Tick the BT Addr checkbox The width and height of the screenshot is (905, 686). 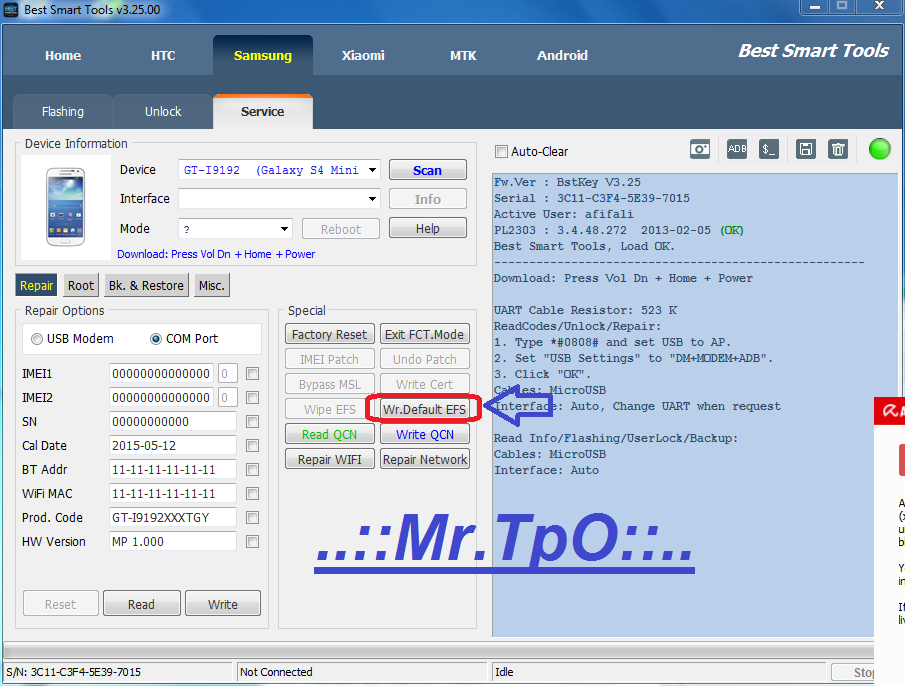(x=252, y=470)
